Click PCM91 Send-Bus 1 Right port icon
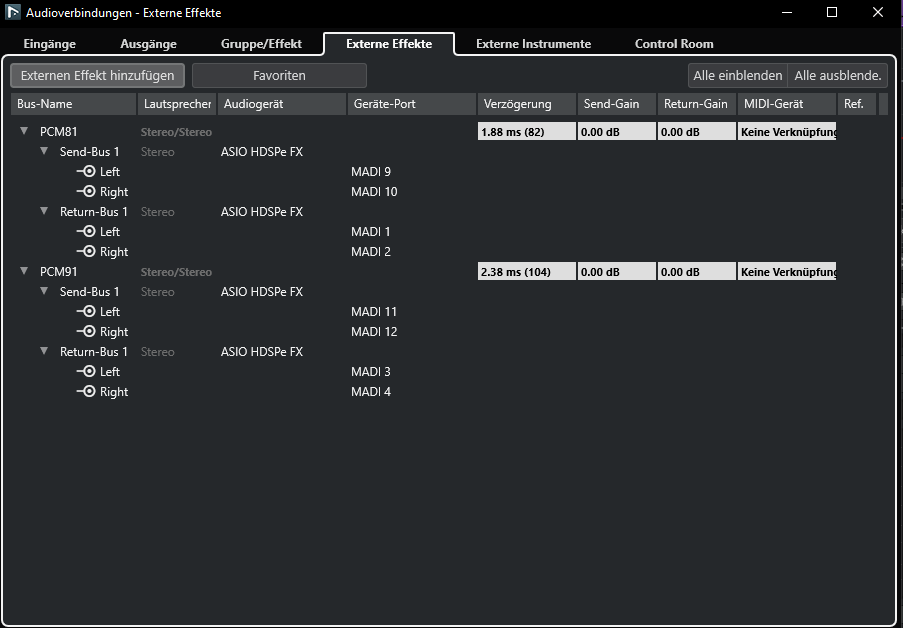 (86, 331)
